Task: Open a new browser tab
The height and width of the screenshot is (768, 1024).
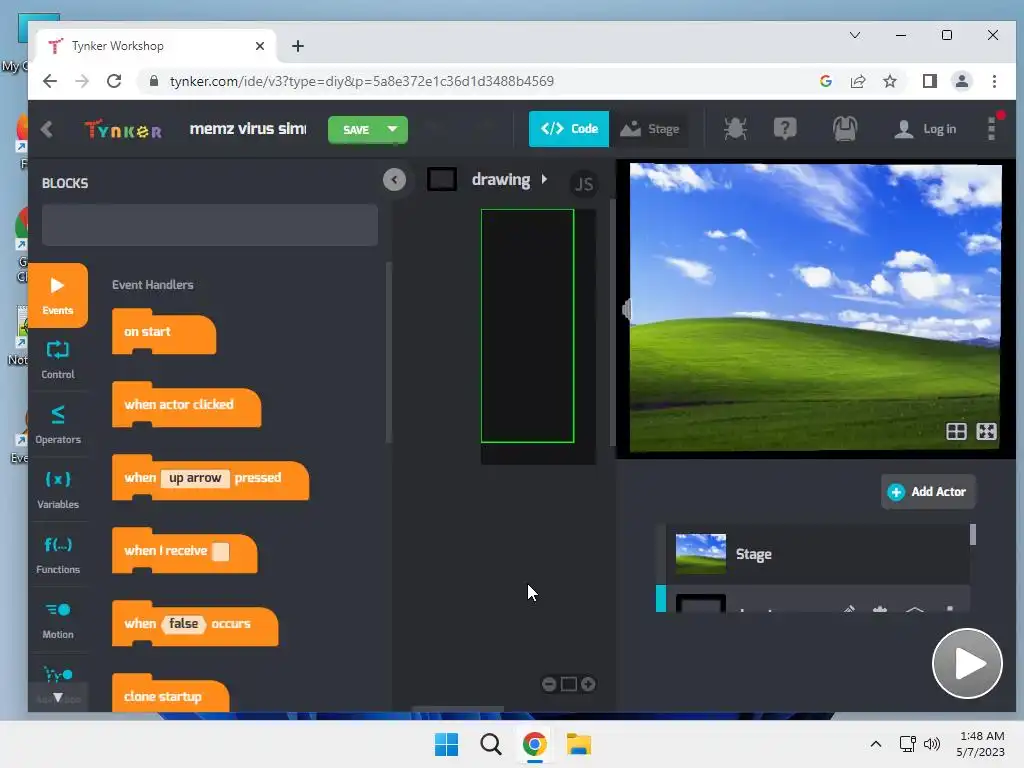Action: [298, 46]
